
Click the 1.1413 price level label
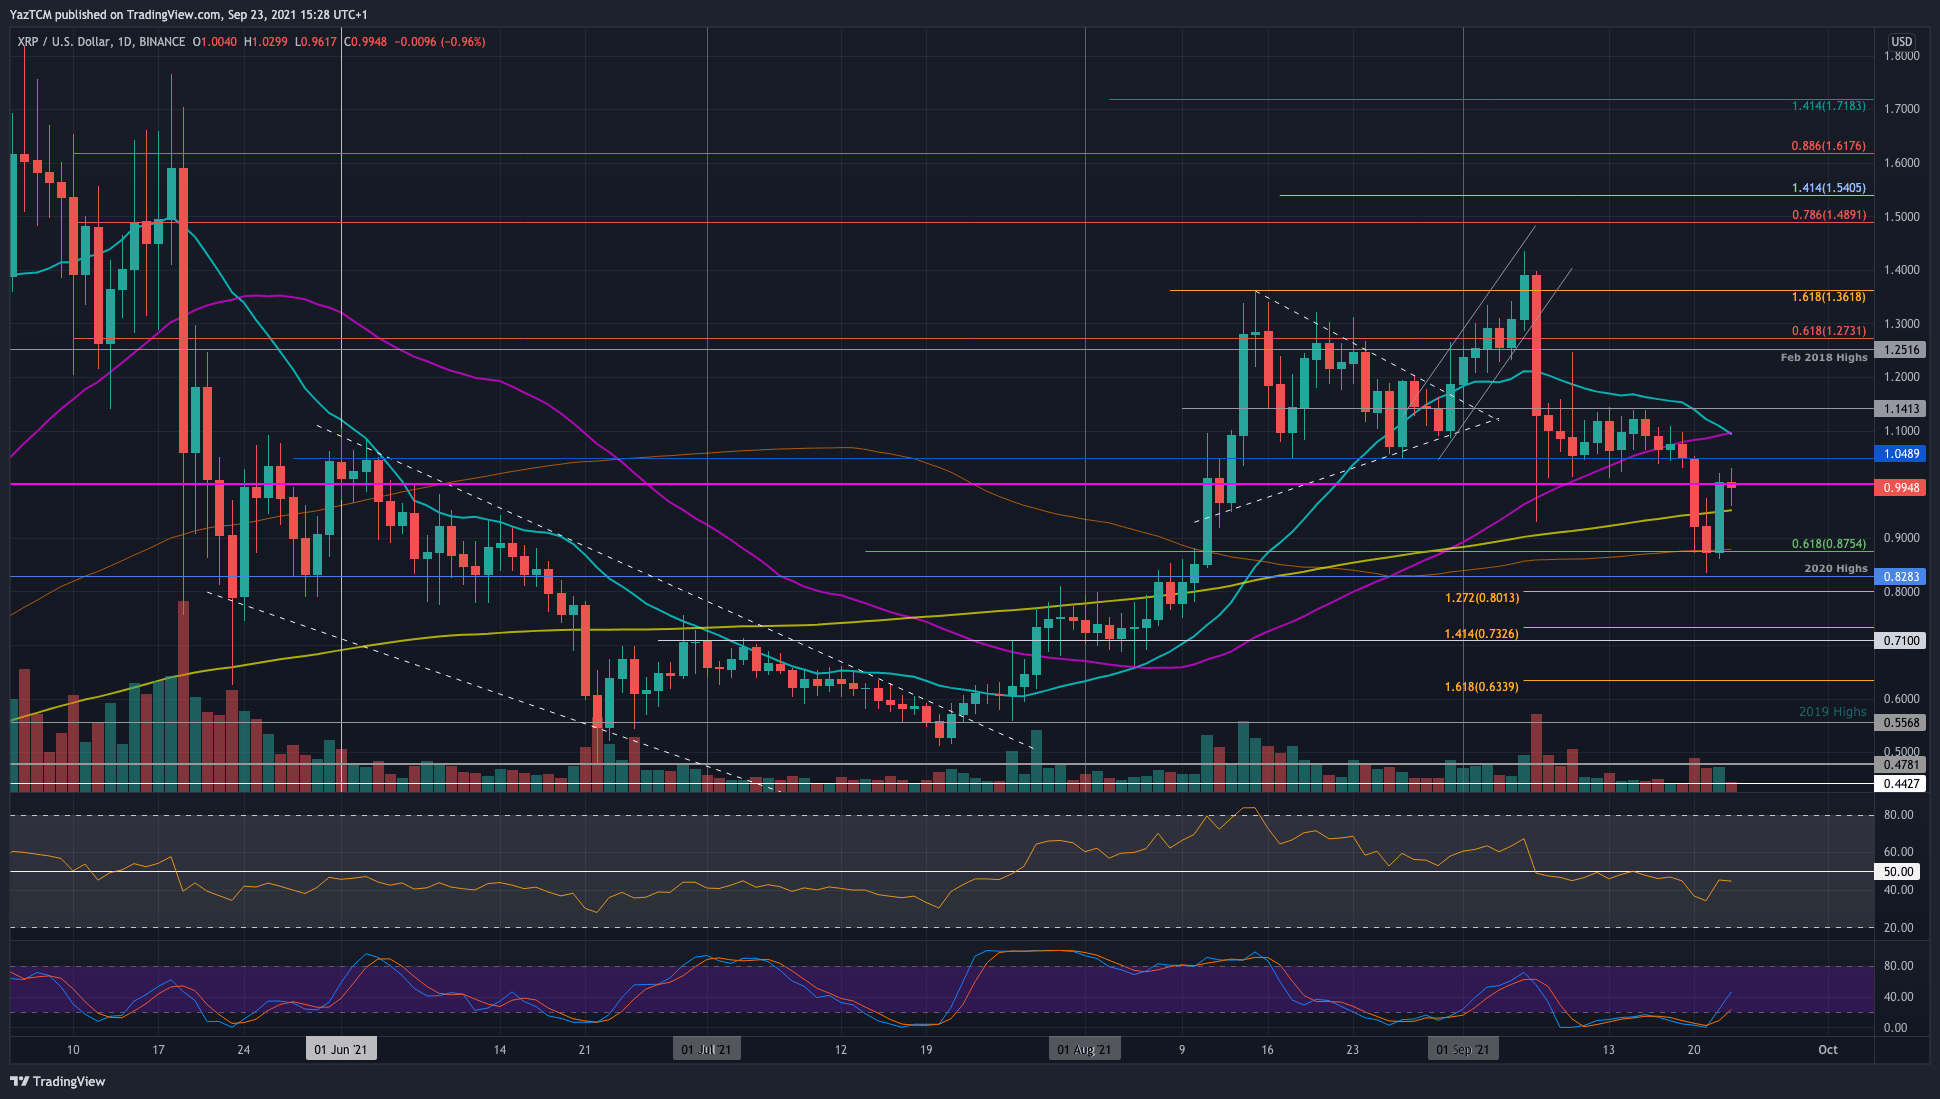click(1901, 409)
